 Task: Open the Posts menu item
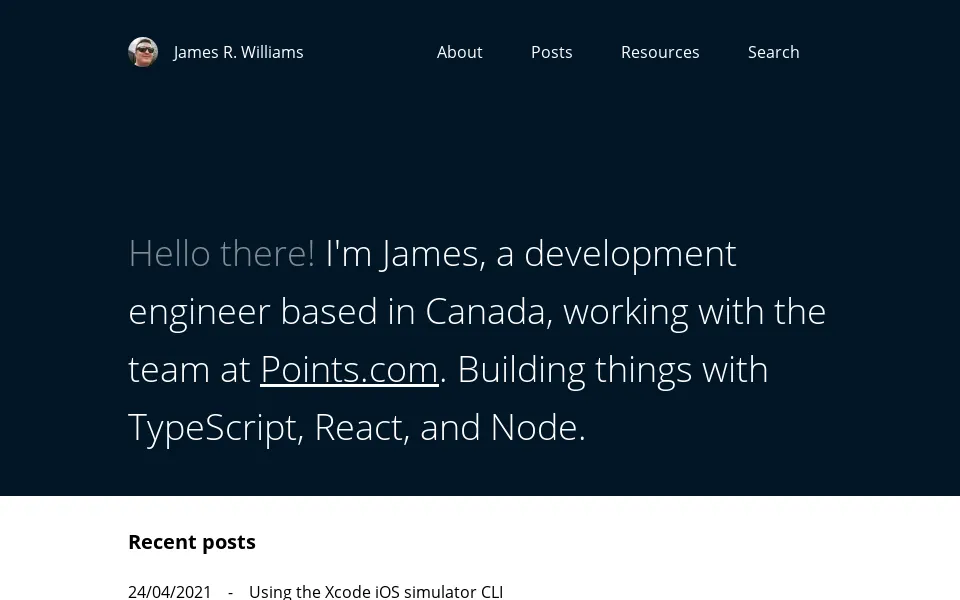[551, 52]
